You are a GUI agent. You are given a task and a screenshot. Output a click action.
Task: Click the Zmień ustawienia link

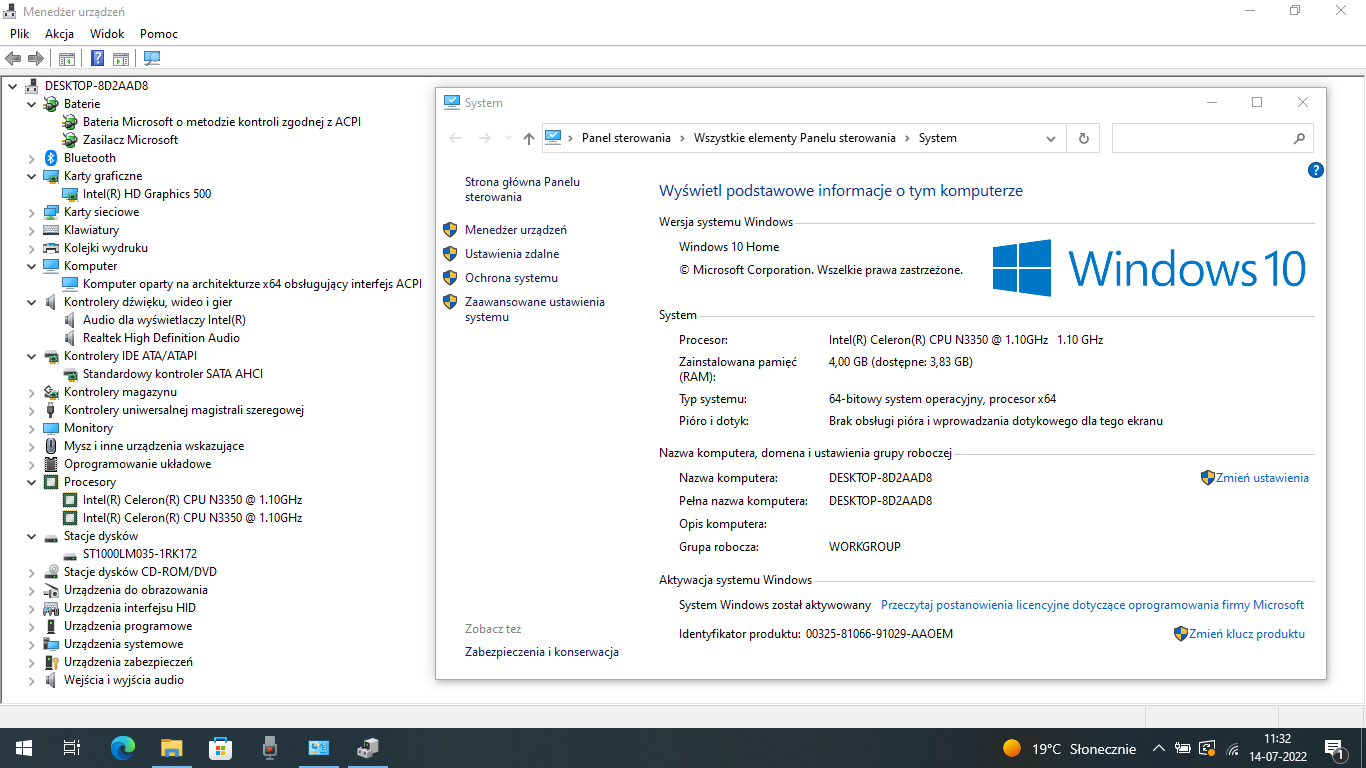point(1262,478)
